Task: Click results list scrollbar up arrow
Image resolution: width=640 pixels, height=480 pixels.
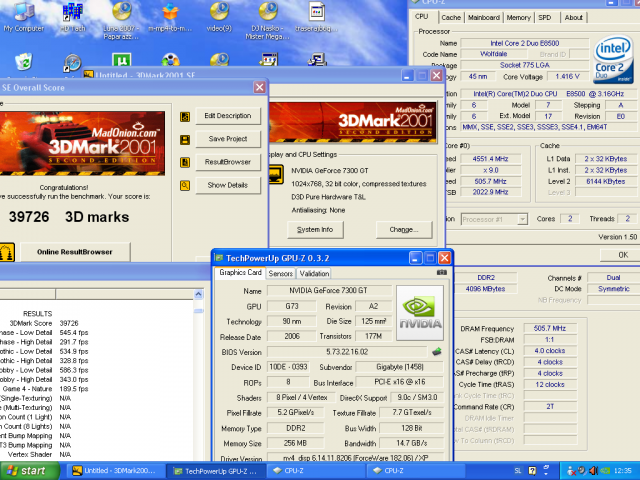Action: coord(198,294)
